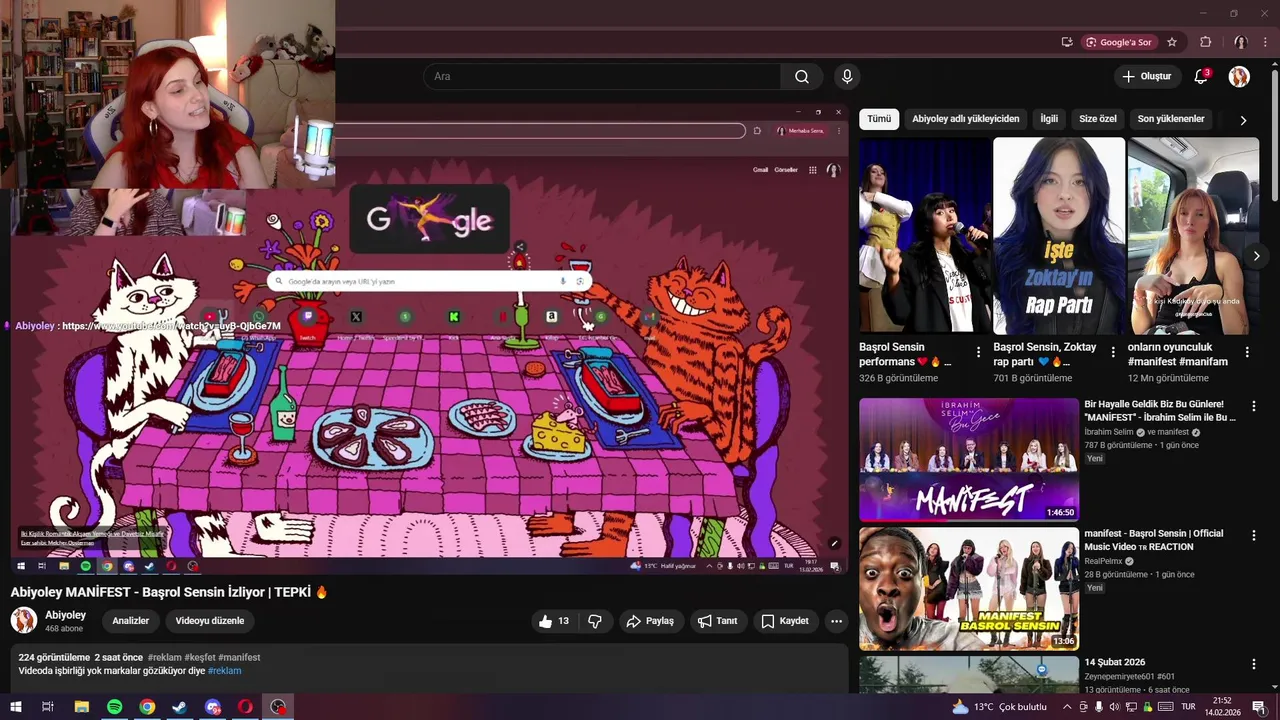
Task: Open options for Başrol Sensin performans short
Action: 977,352
